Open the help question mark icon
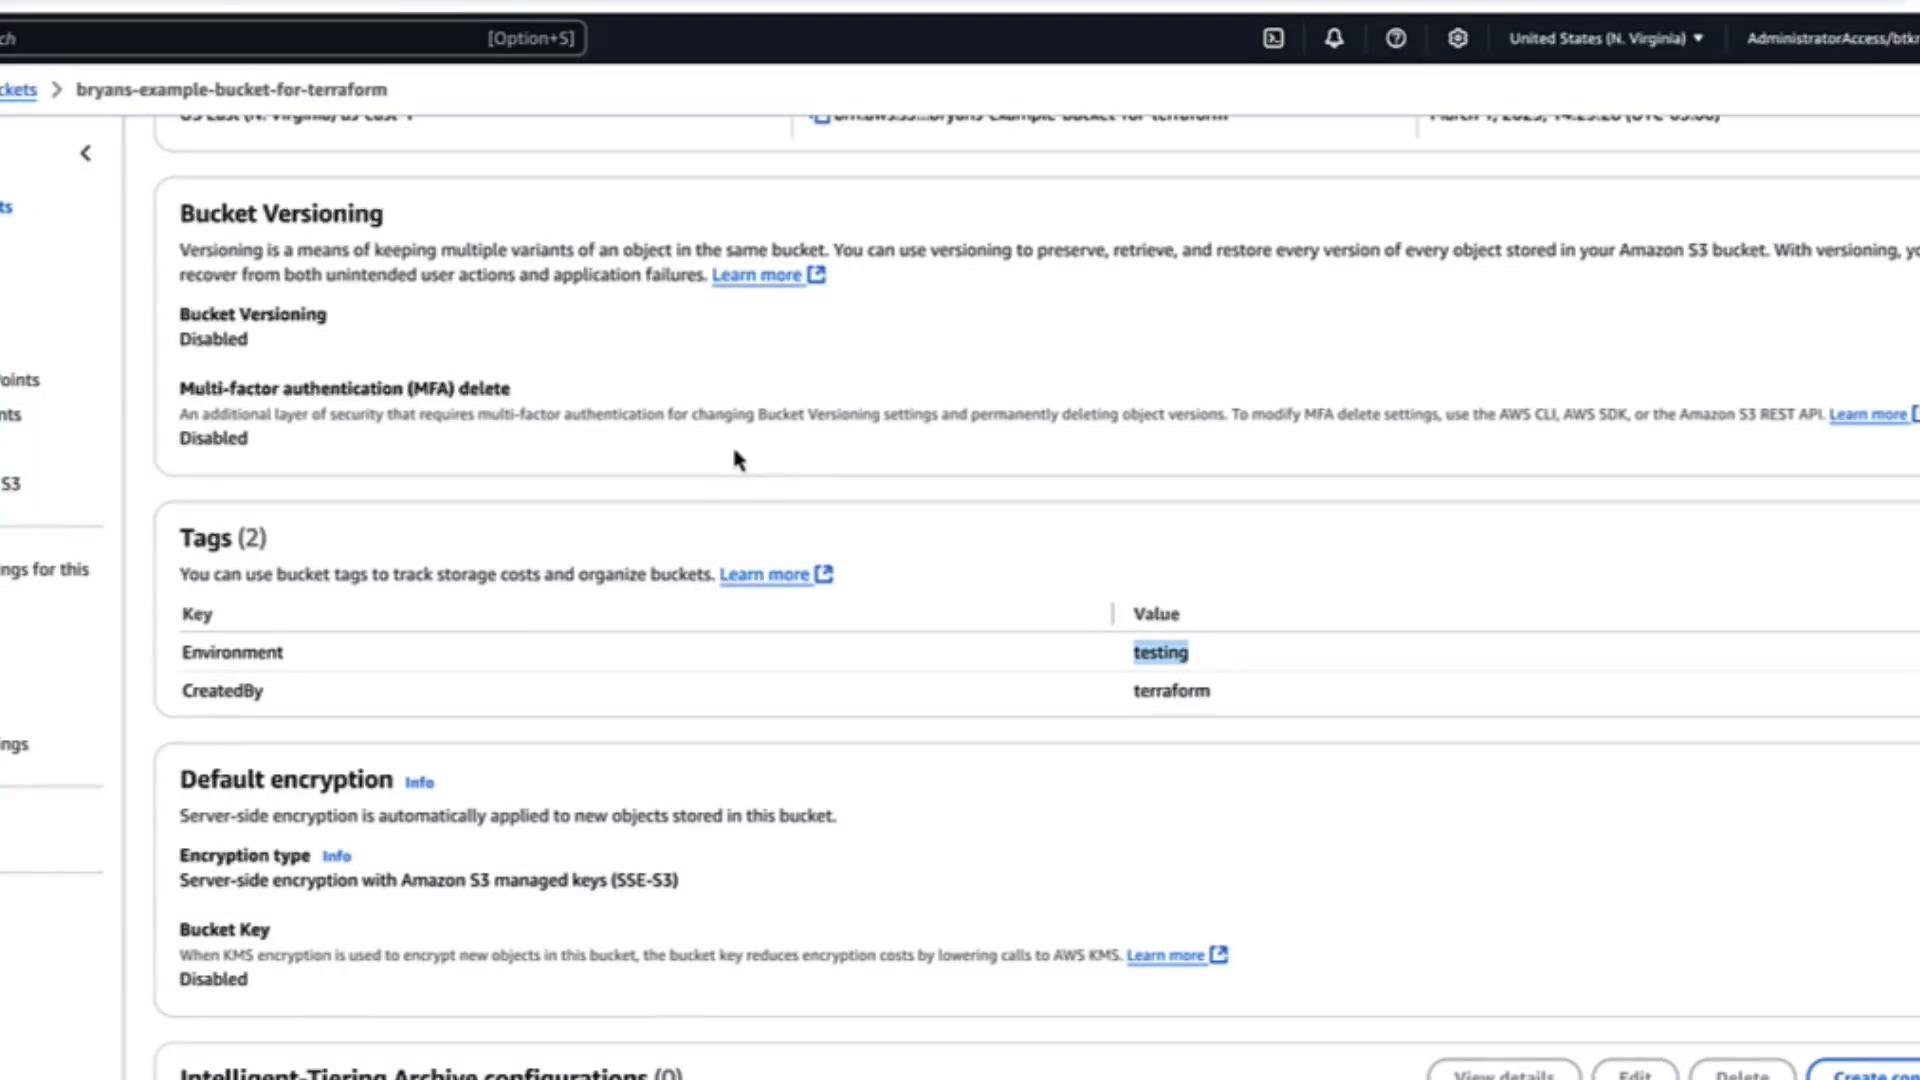Viewport: 1920px width, 1080px height. coord(1396,38)
